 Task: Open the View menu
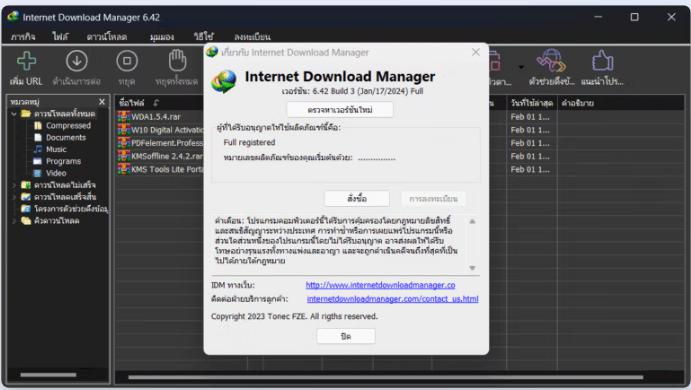coord(162,37)
